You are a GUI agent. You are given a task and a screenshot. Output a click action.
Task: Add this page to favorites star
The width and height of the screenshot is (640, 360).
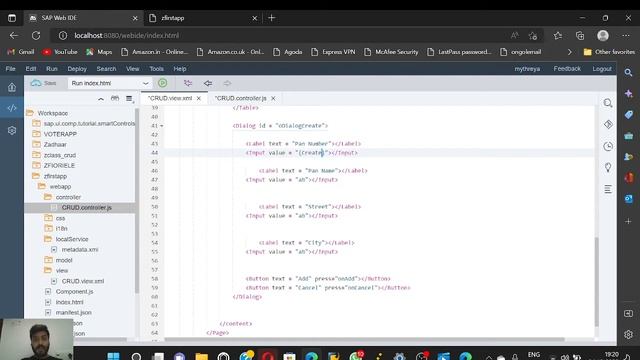pyautogui.click(x=533, y=36)
